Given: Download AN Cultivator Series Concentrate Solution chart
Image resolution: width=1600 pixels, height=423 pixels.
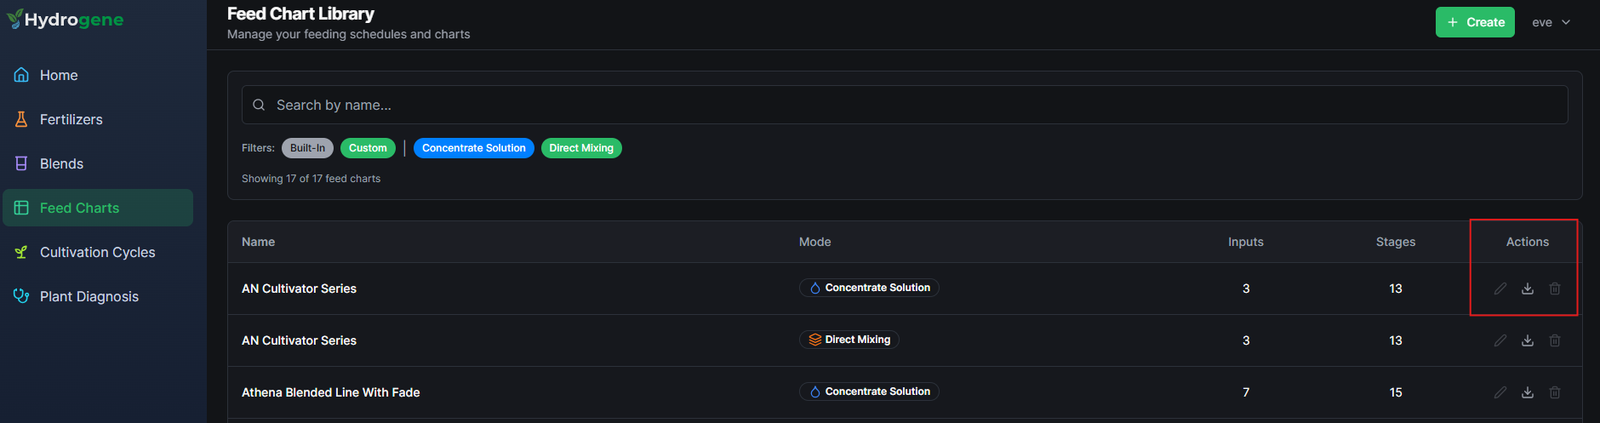Looking at the screenshot, I should pos(1527,288).
